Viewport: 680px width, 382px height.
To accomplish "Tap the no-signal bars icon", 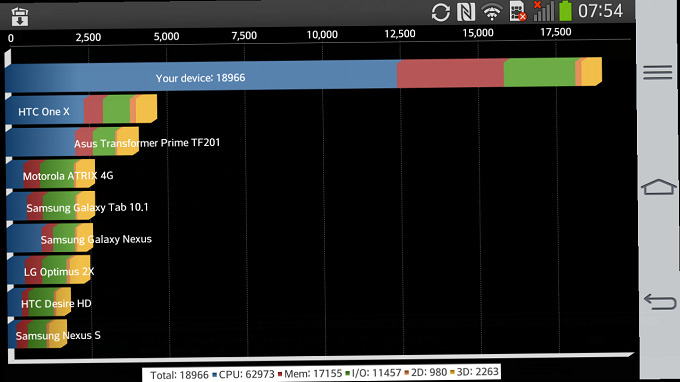I will [x=543, y=11].
